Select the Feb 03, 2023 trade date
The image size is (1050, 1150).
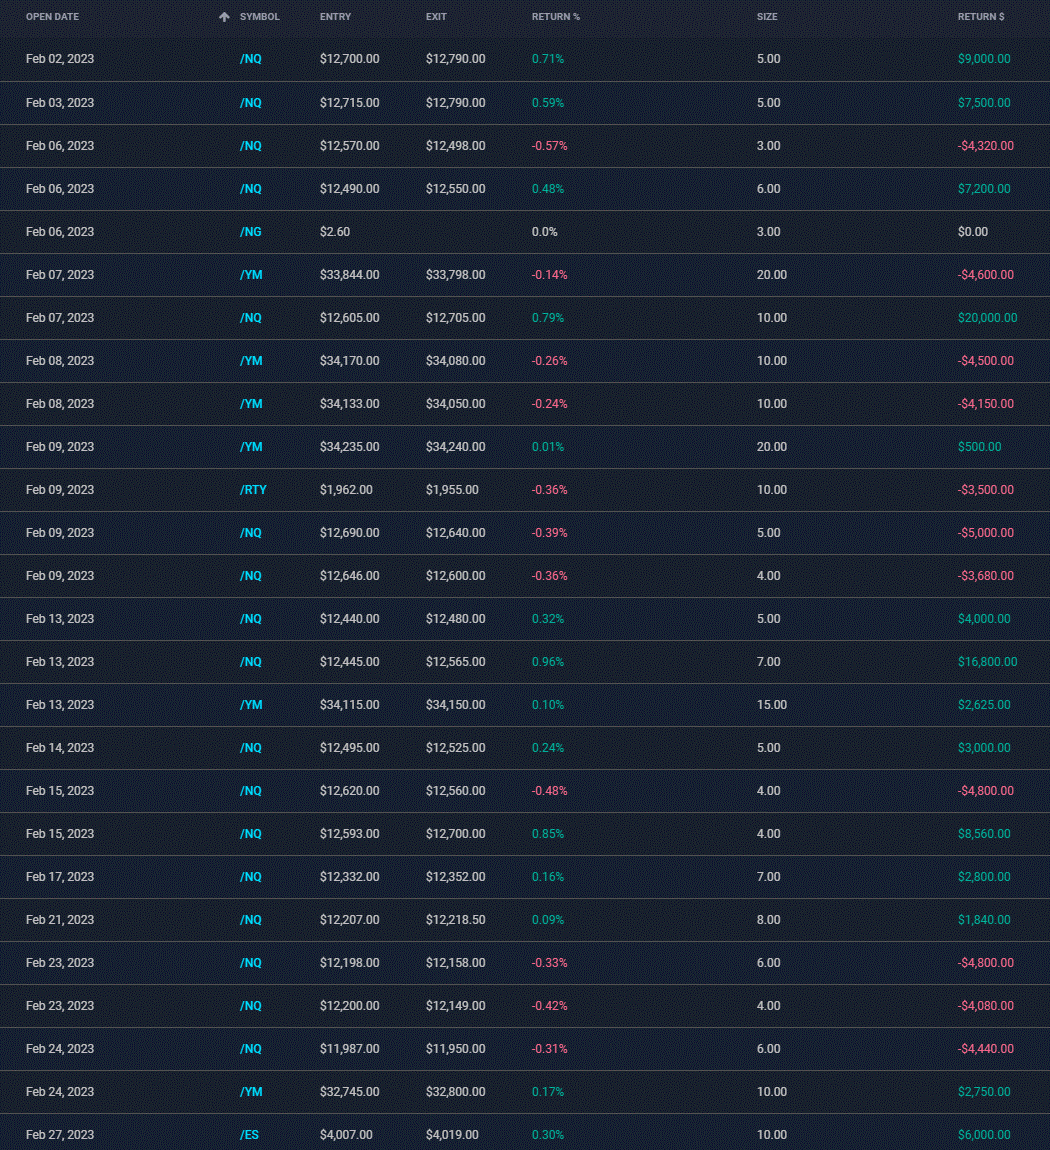tap(60, 103)
